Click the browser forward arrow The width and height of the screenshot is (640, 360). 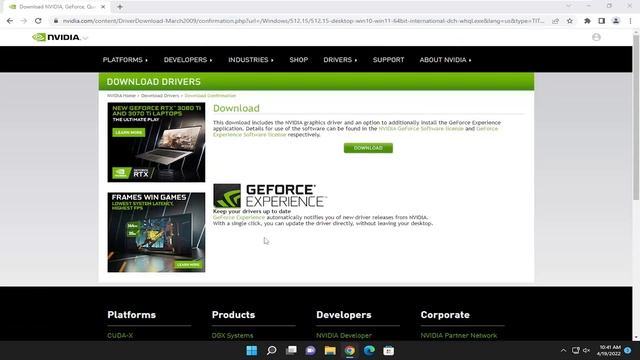click(24, 21)
